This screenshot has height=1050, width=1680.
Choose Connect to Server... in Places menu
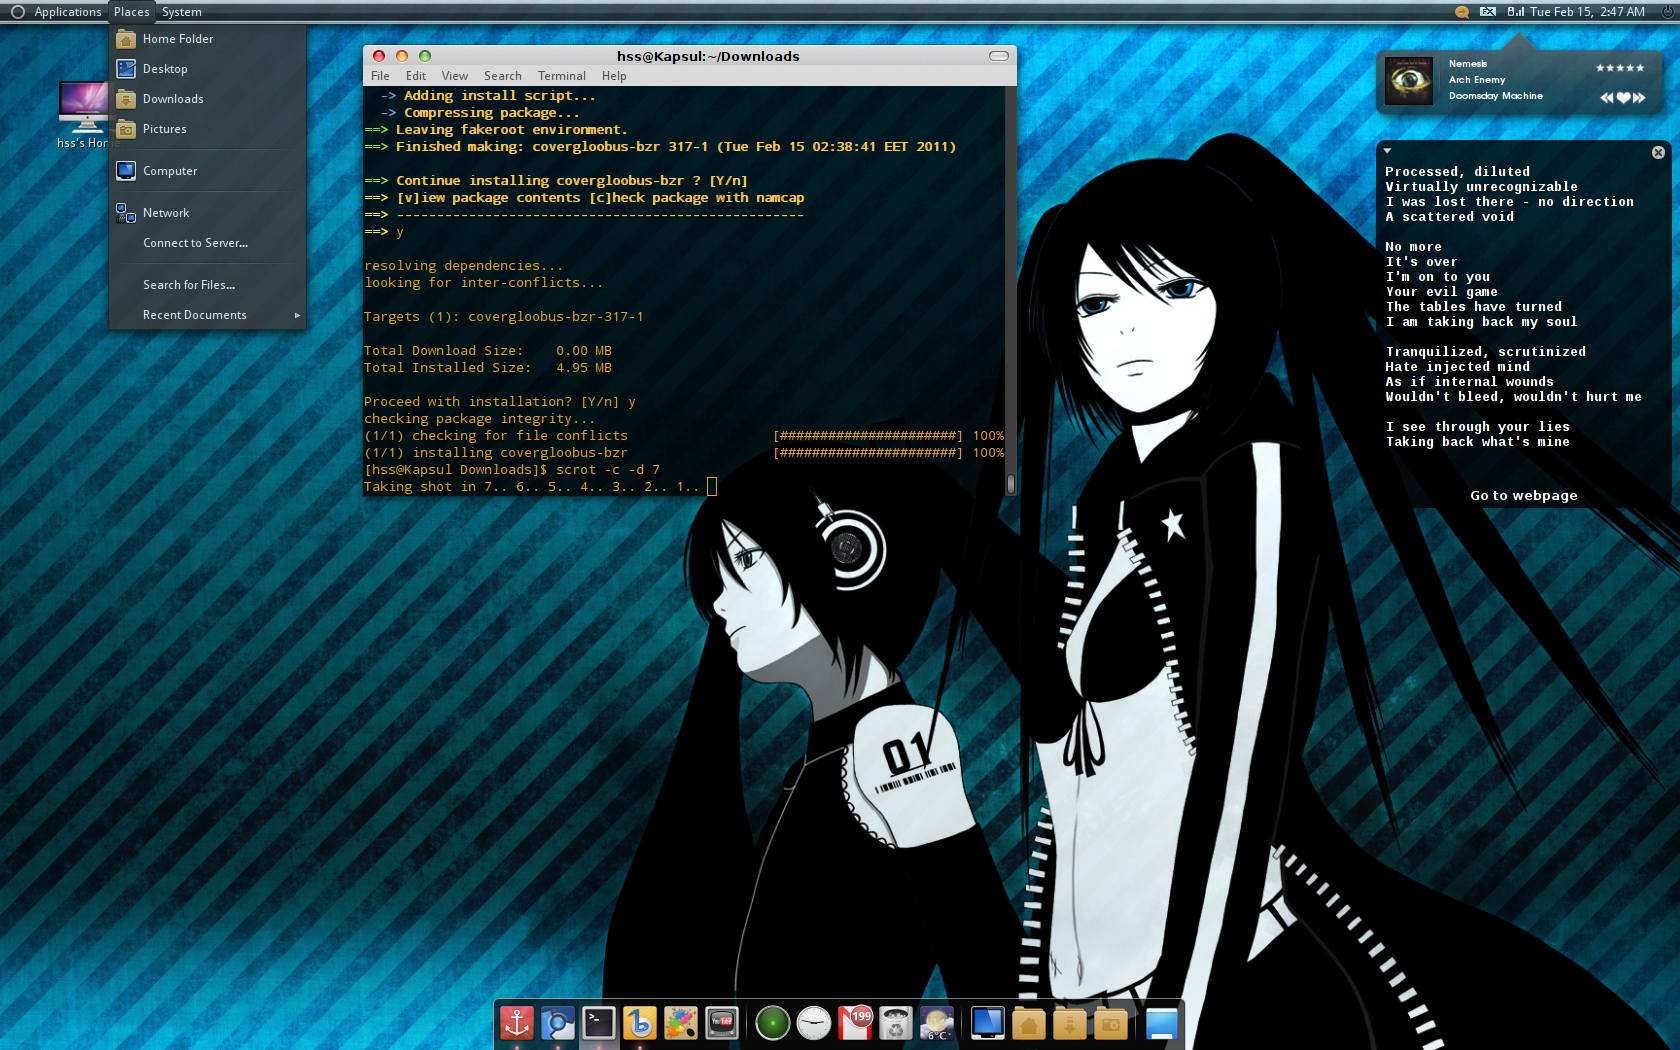point(207,243)
